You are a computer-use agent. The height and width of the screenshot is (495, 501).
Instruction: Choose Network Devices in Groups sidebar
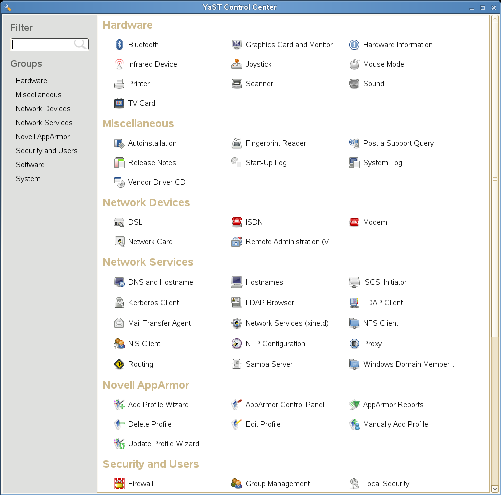coord(43,109)
